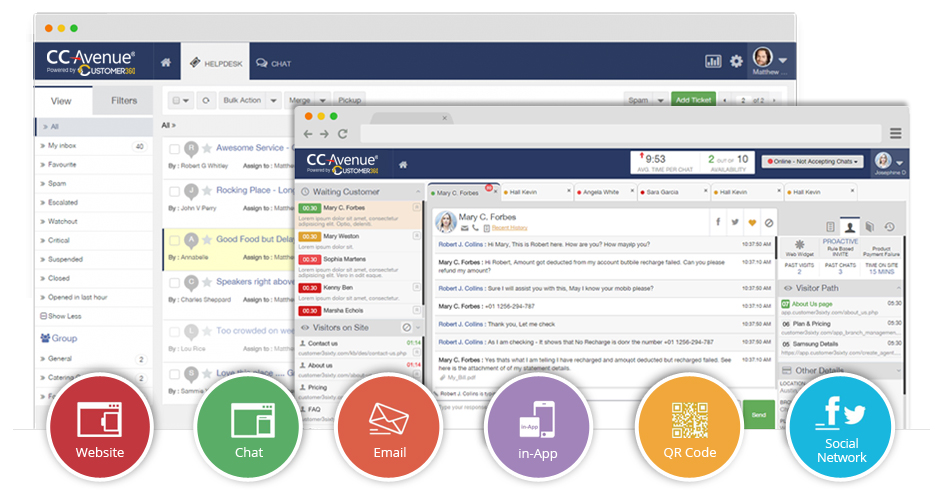Star the Good Food but Delay ticket

point(206,240)
